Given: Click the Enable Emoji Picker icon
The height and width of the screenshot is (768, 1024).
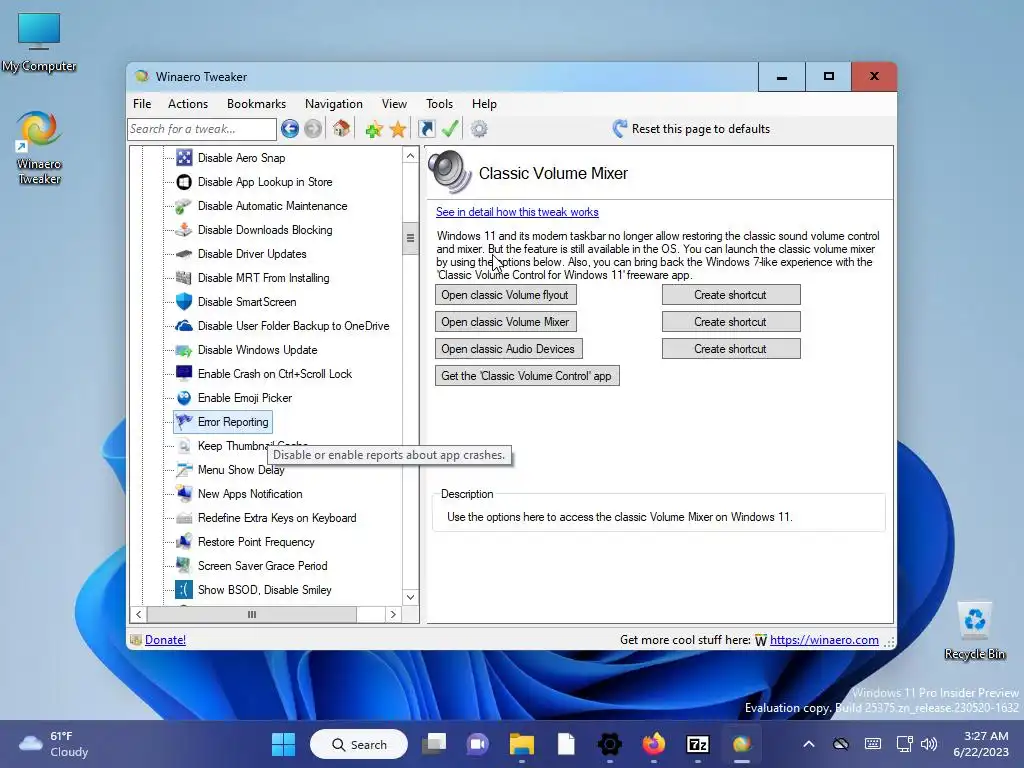Looking at the screenshot, I should (x=184, y=398).
